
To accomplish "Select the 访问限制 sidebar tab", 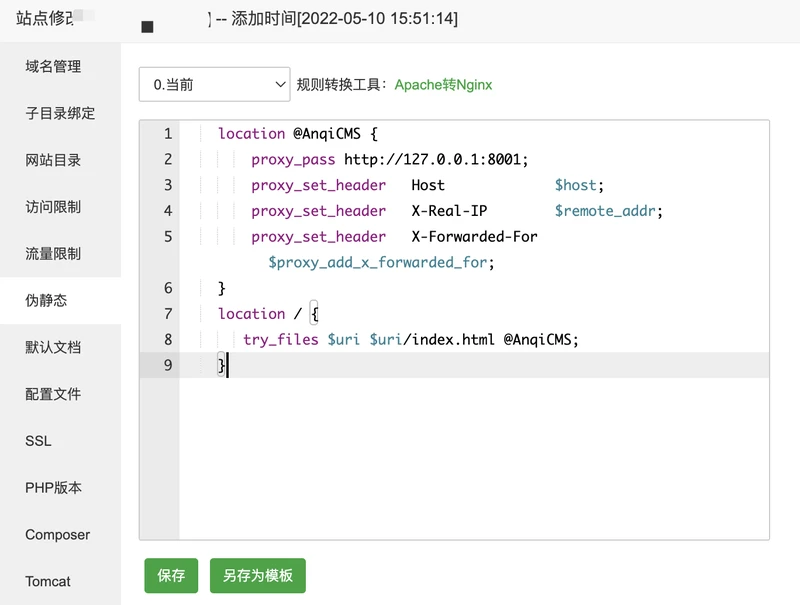I will click(x=54, y=207).
